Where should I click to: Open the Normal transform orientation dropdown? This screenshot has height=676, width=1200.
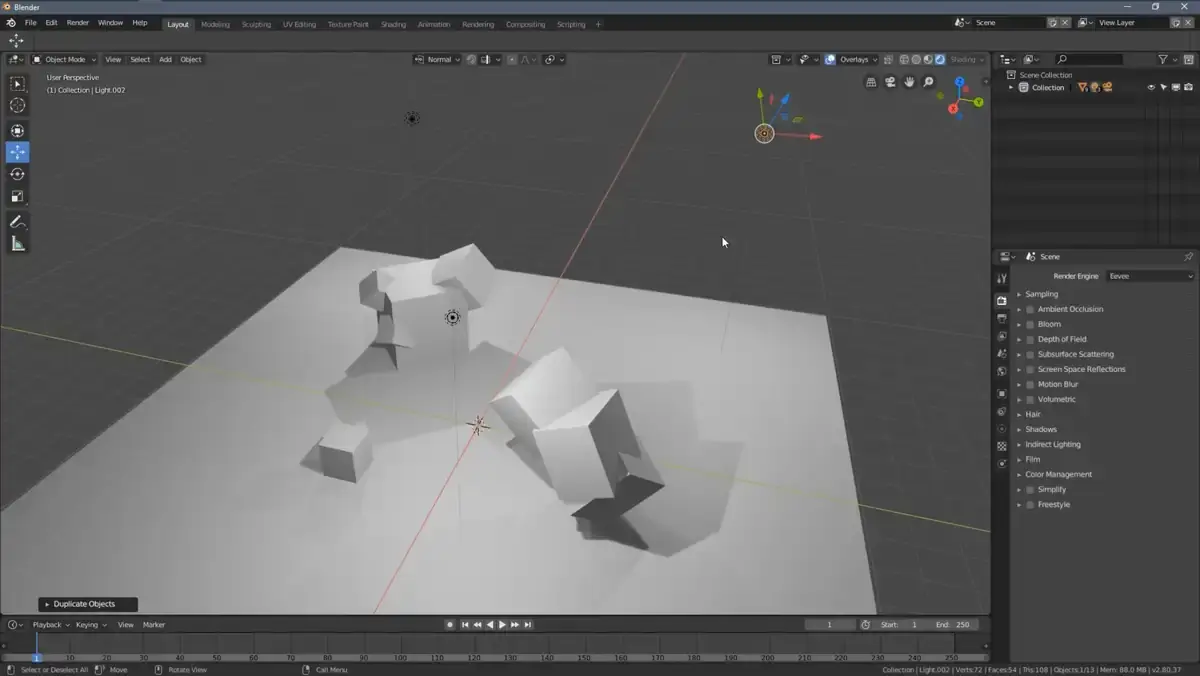[x=438, y=59]
